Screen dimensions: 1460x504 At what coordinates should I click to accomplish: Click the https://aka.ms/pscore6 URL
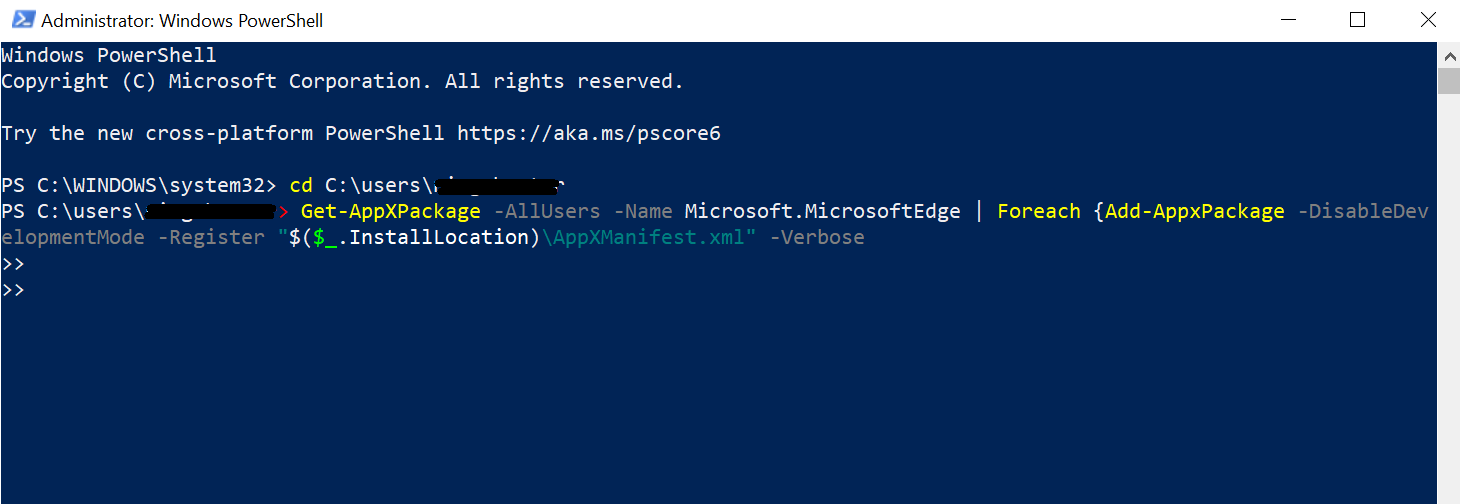pos(588,133)
